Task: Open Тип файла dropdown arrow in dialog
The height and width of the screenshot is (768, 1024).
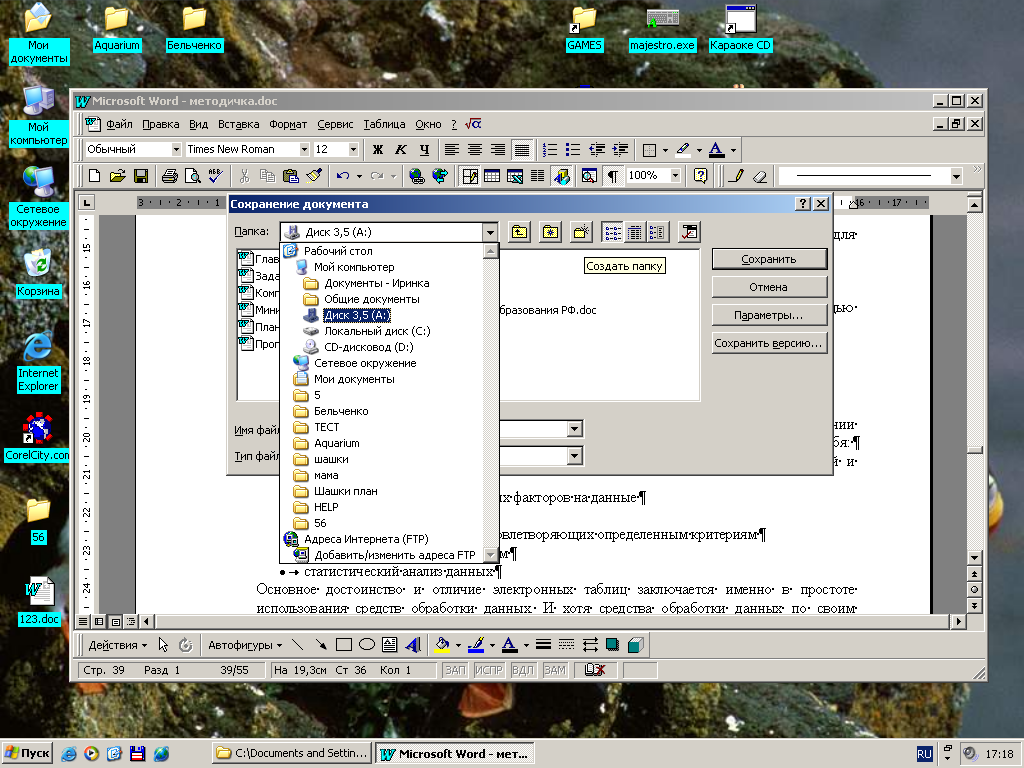Action: click(x=575, y=456)
